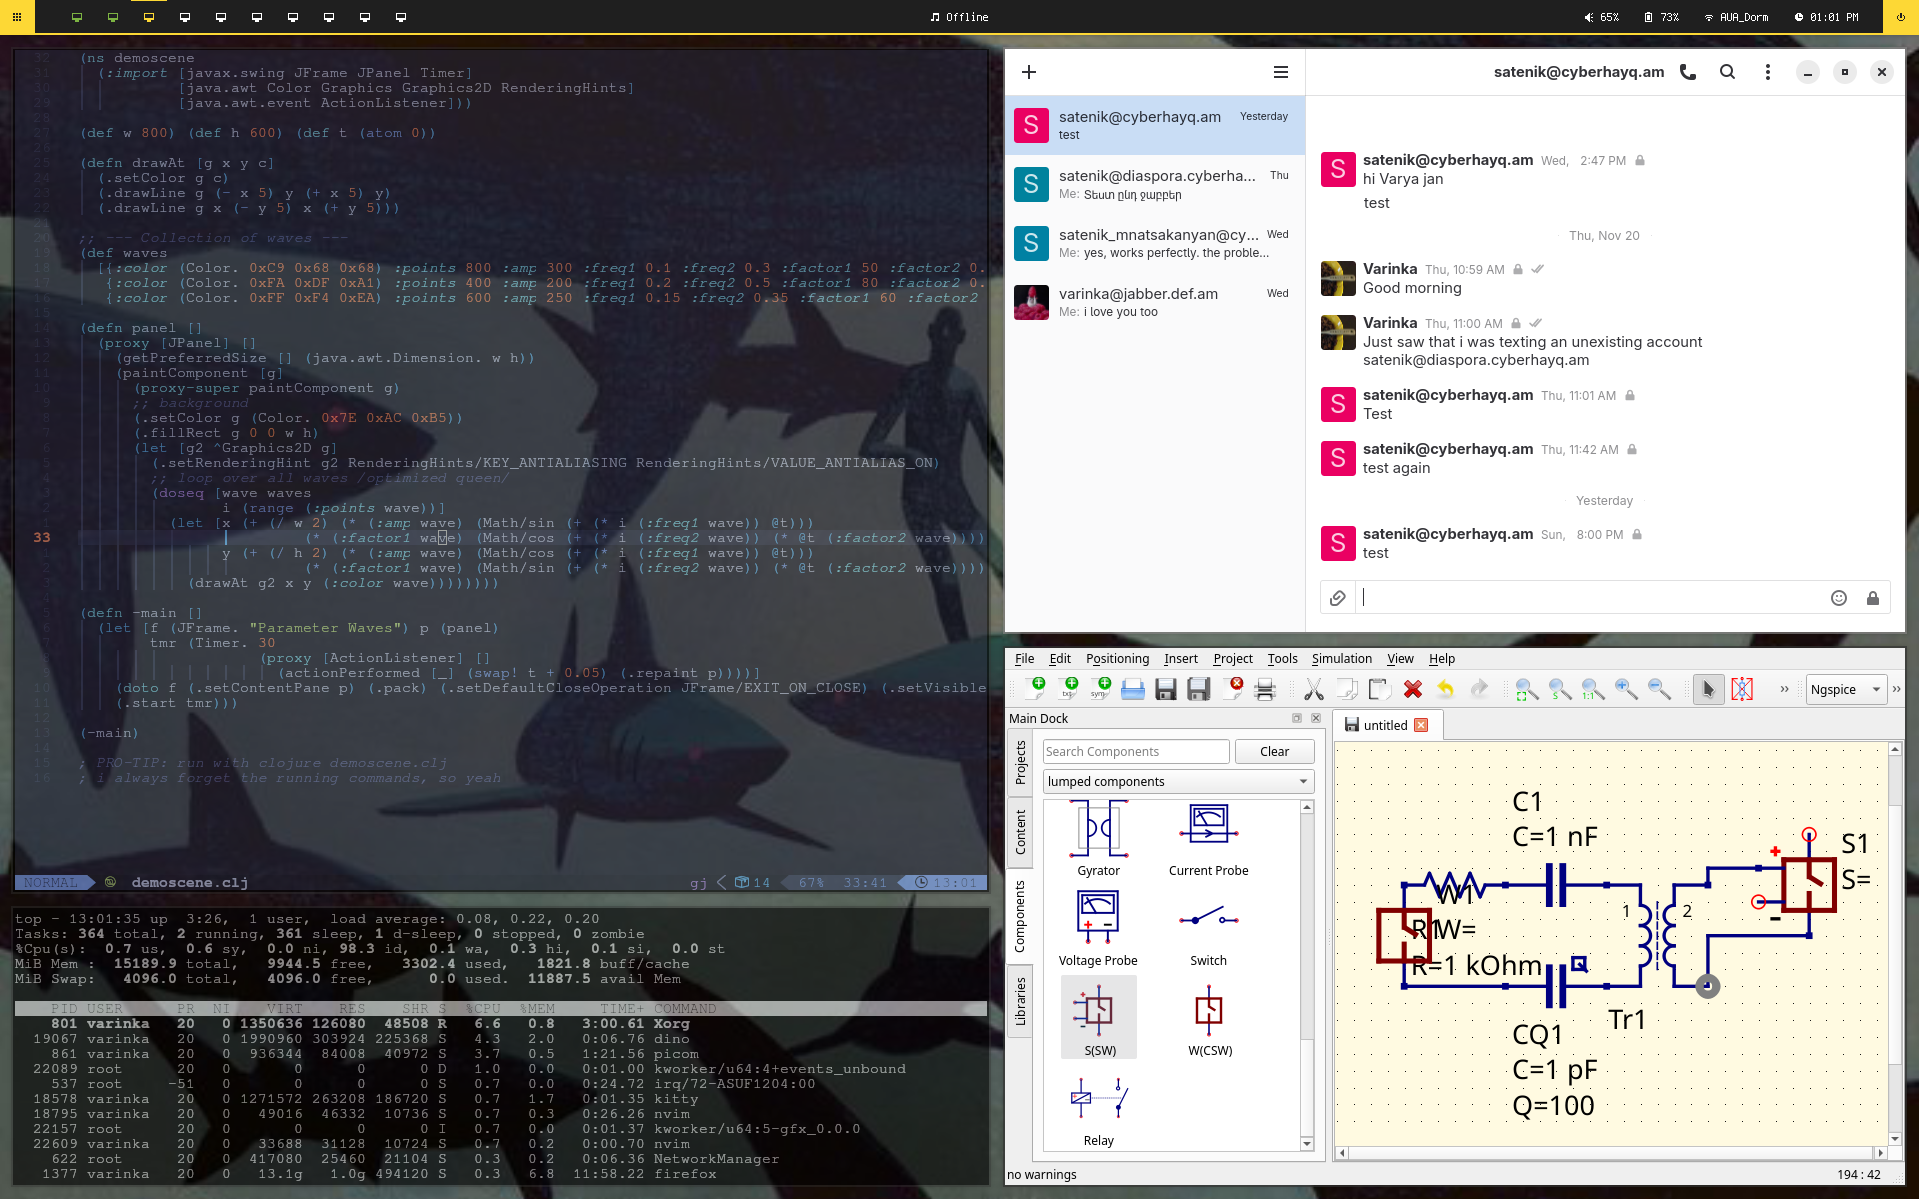Select the Components side tab

pyautogui.click(x=1020, y=916)
